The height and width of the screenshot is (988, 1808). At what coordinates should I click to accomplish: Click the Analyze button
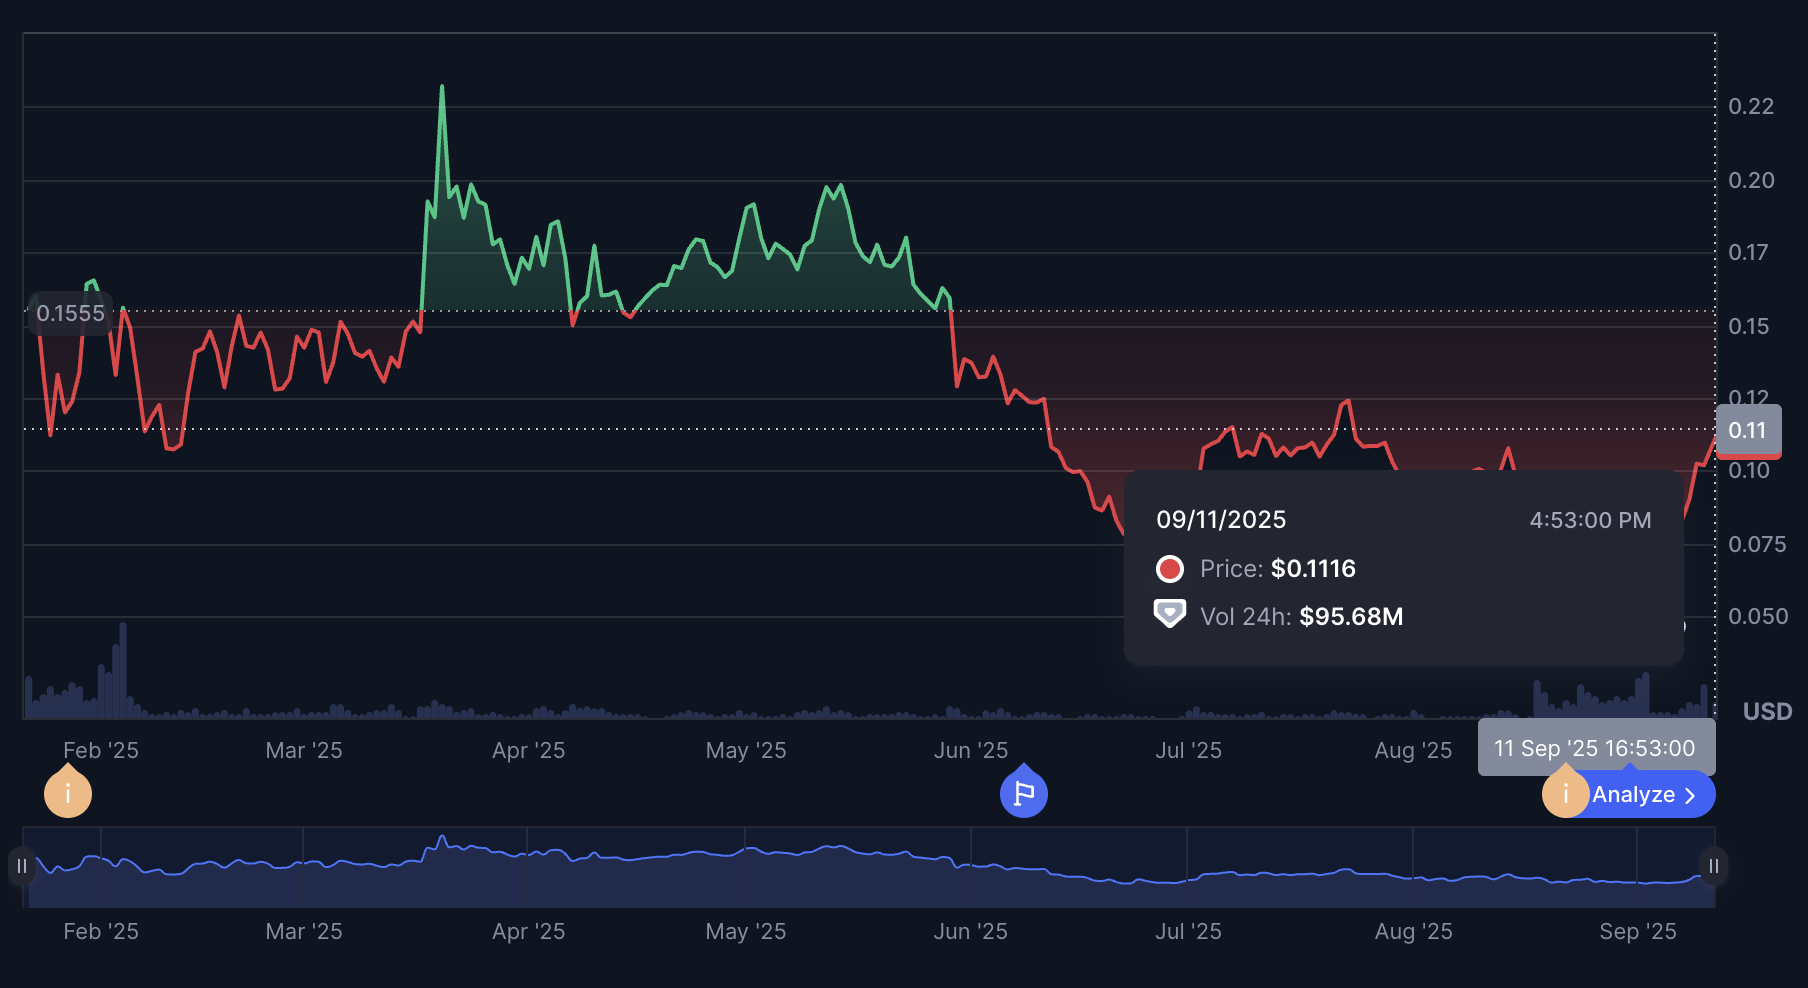point(1635,794)
